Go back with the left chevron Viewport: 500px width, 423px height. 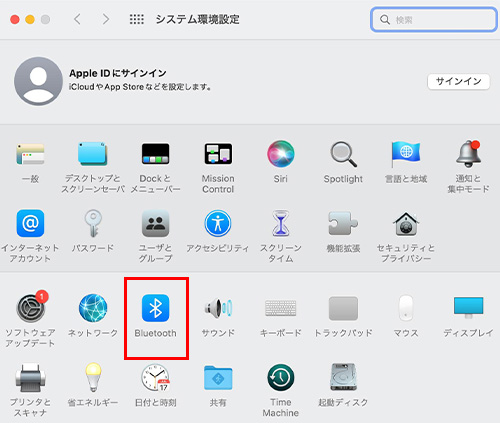tap(77, 19)
